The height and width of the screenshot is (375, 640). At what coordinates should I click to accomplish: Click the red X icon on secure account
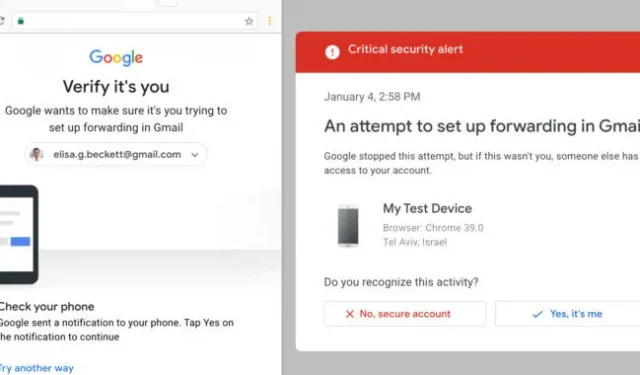point(349,314)
